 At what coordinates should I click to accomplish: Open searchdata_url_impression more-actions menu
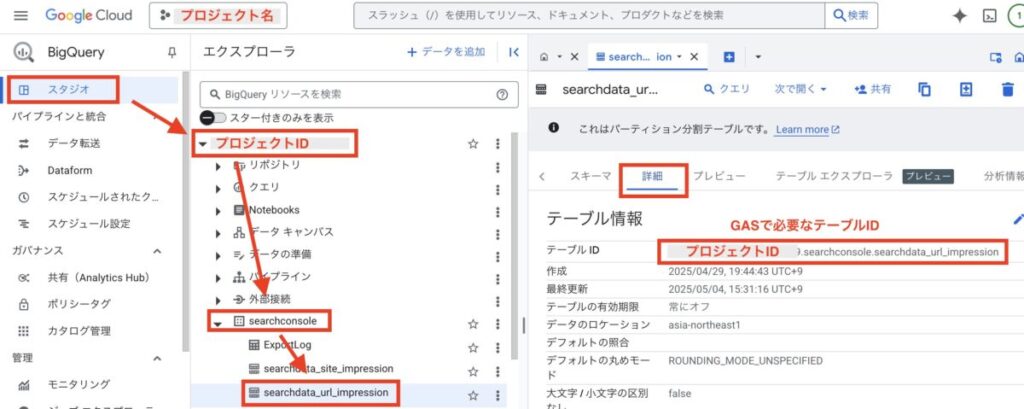pyautogui.click(x=498, y=395)
